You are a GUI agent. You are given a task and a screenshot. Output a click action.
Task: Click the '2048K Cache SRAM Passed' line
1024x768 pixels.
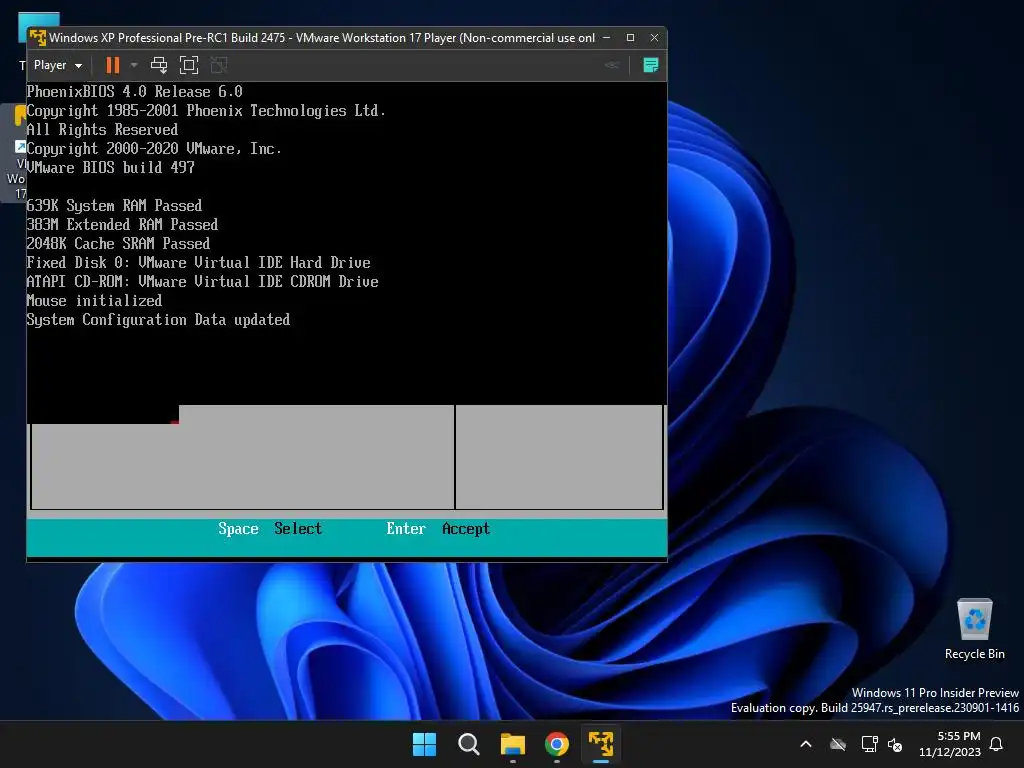pyautogui.click(x=118, y=244)
